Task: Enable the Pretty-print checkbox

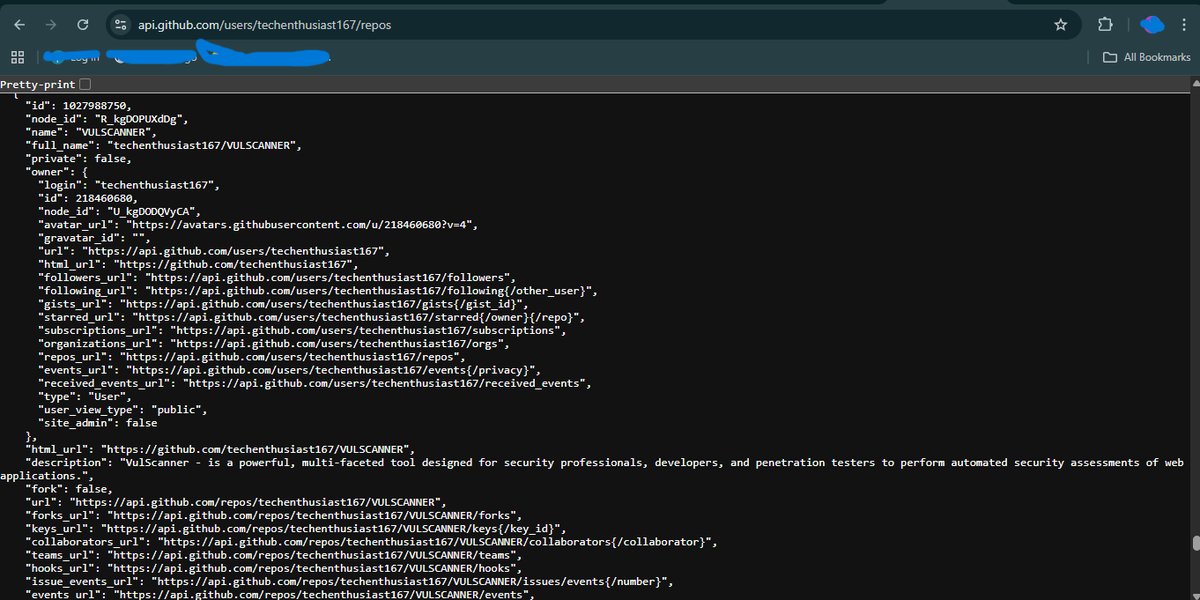Action: click(x=85, y=84)
